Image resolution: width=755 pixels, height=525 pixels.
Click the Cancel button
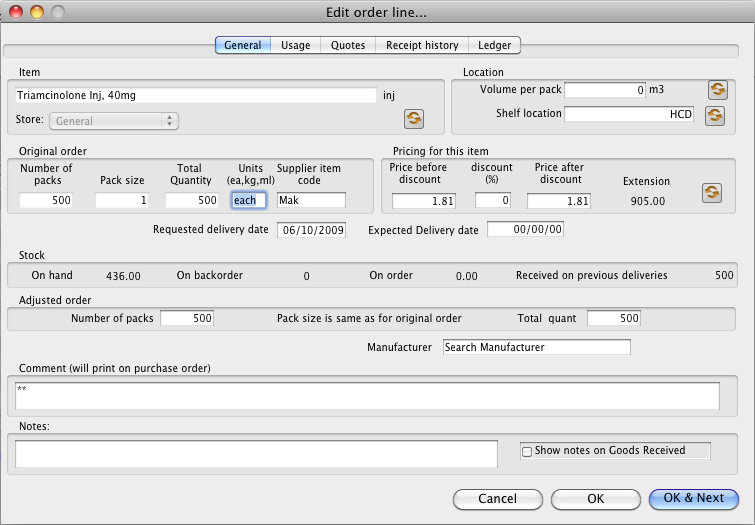click(497, 499)
